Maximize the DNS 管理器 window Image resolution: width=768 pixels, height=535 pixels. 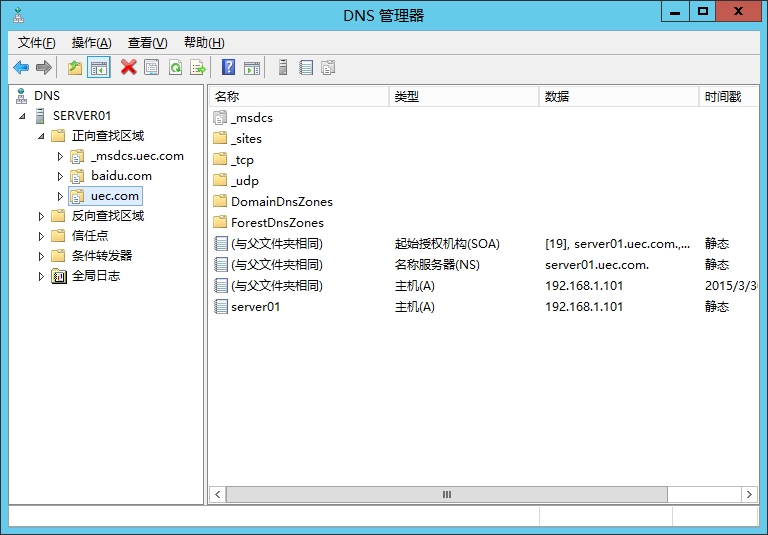point(702,12)
